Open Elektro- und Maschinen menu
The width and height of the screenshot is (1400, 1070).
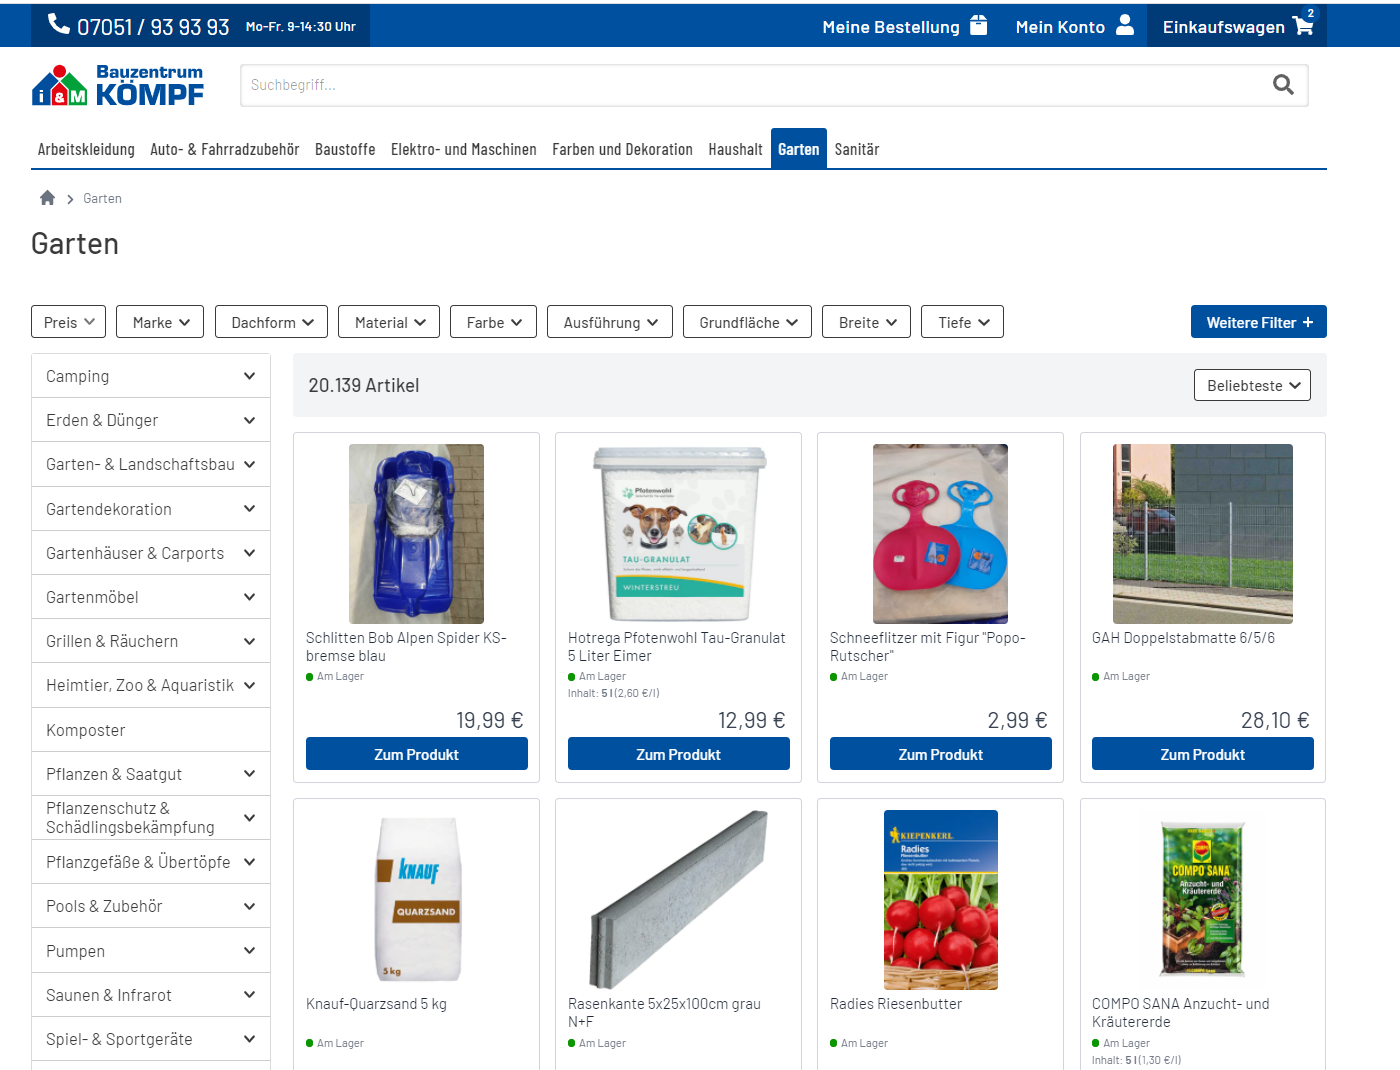463,149
